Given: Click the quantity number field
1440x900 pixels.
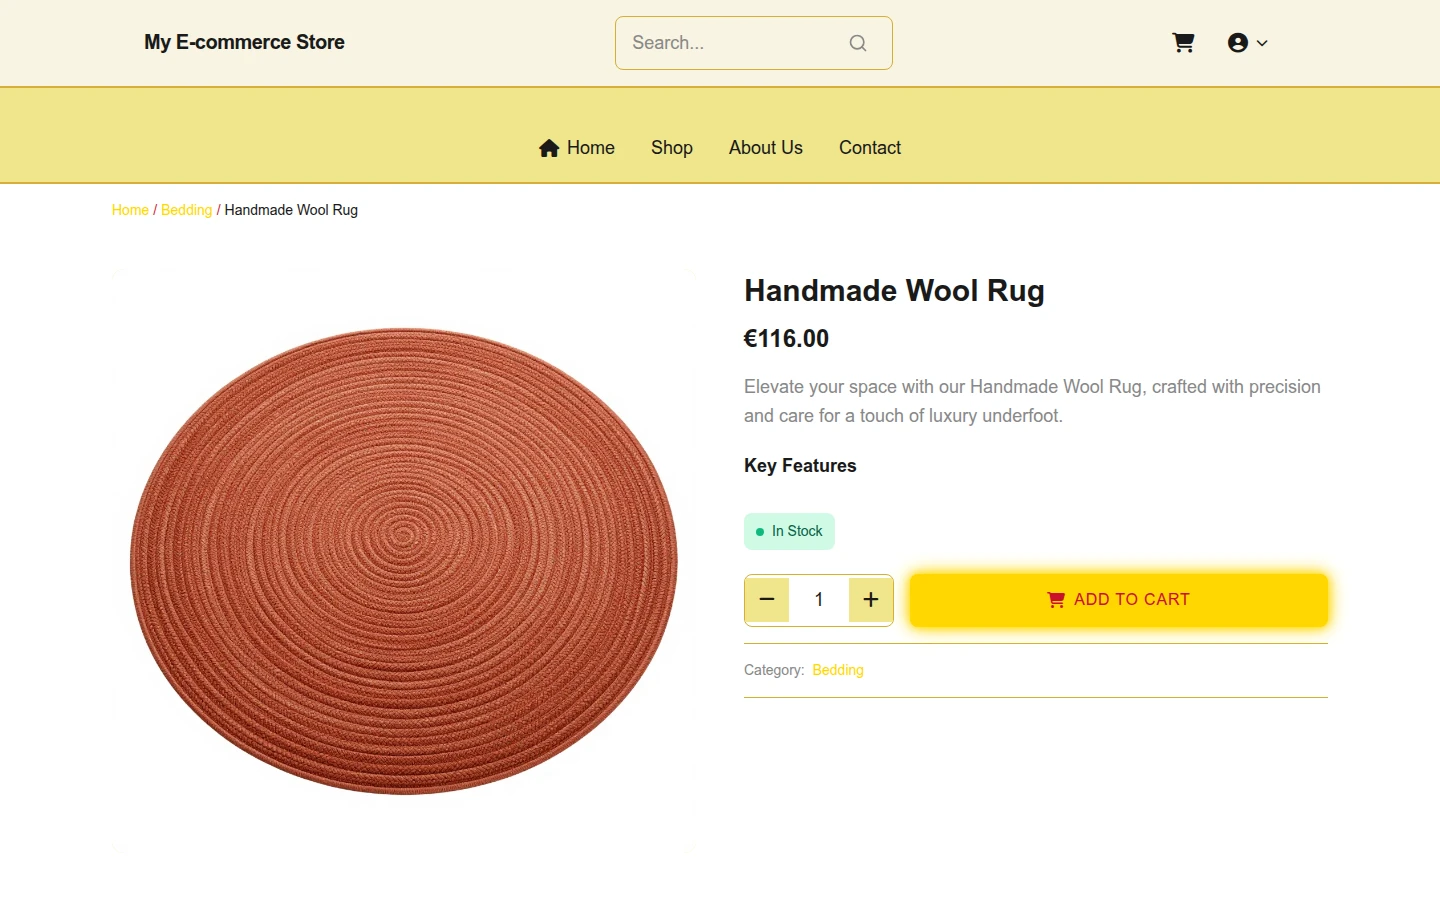Looking at the screenshot, I should pyautogui.click(x=819, y=600).
